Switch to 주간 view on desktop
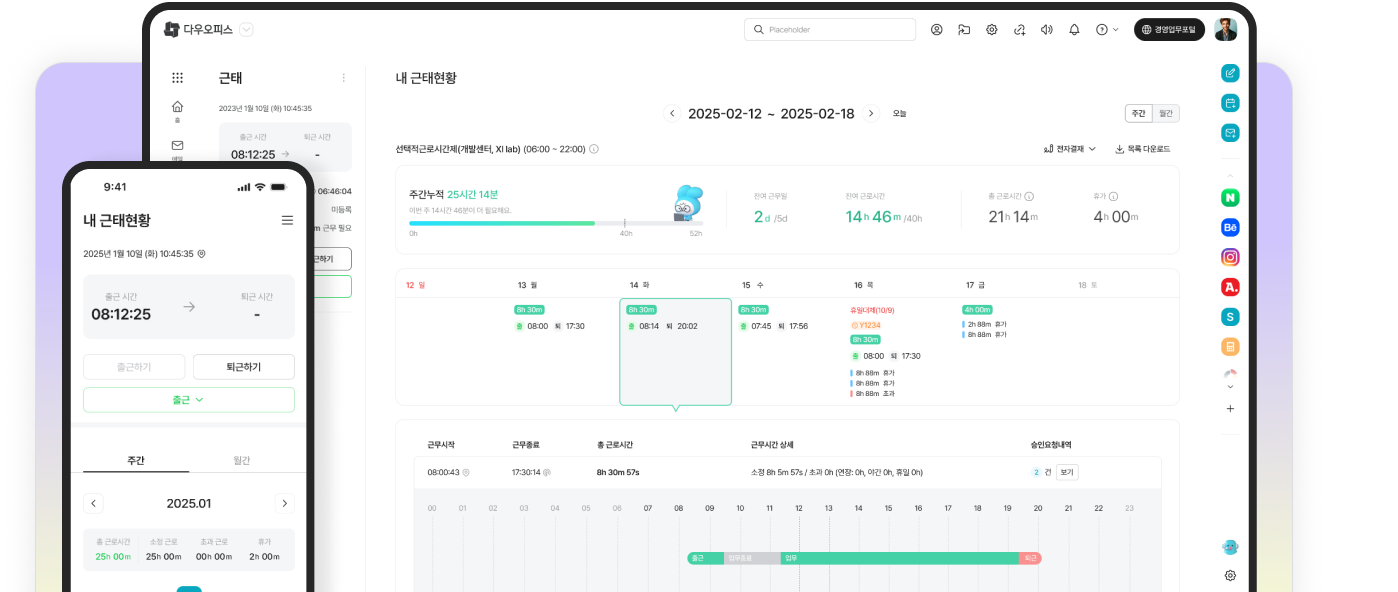 1139,114
